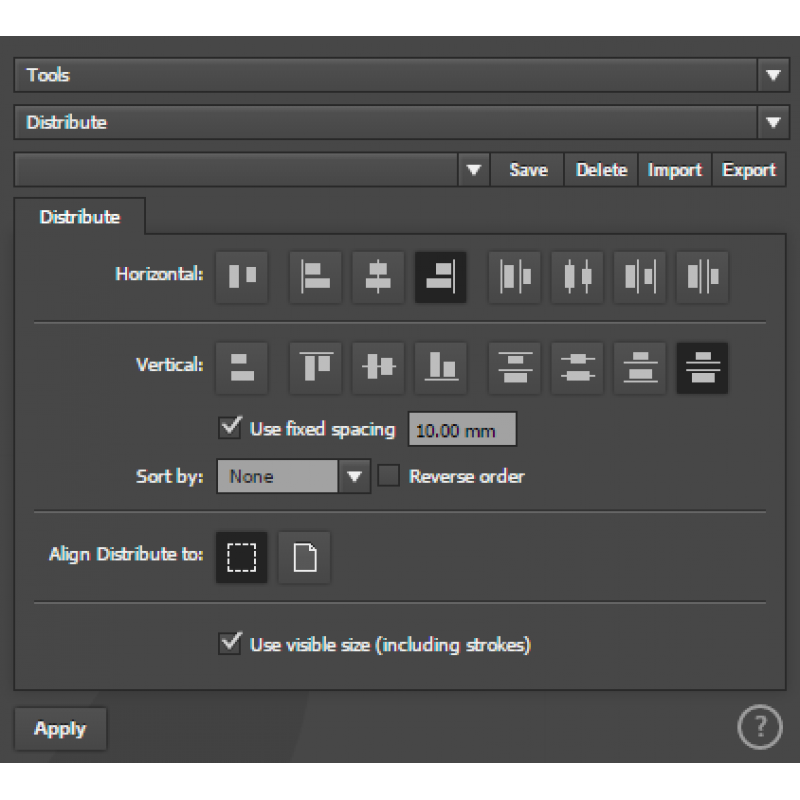The width and height of the screenshot is (800, 800).
Task: Open help with question mark icon
Action: tap(760, 727)
